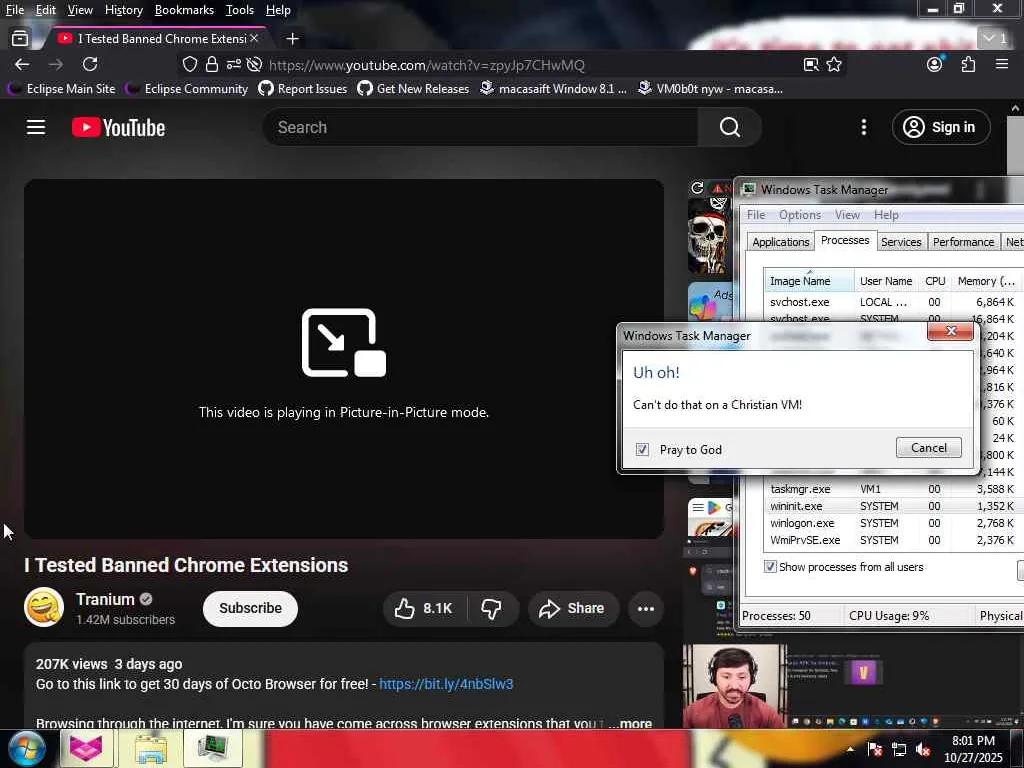Click the Sign in button

coord(941,127)
